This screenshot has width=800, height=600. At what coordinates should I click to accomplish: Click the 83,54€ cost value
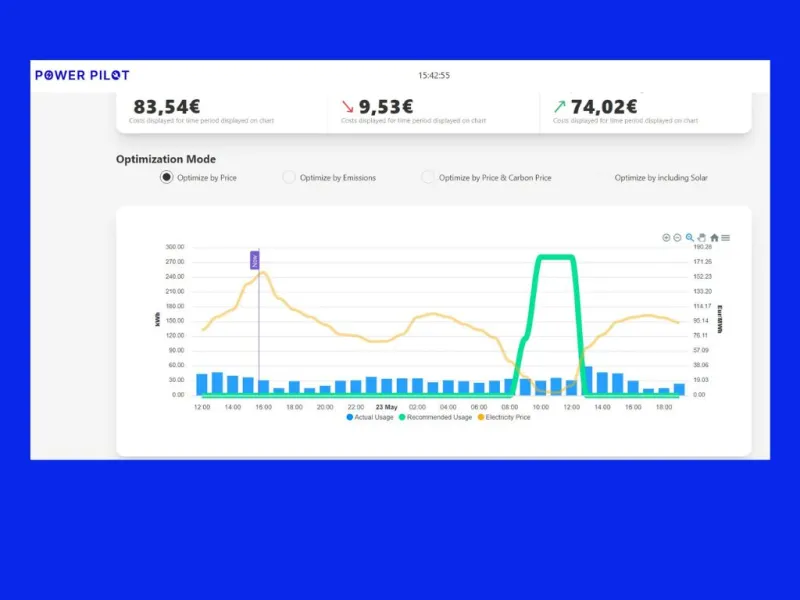(x=167, y=107)
